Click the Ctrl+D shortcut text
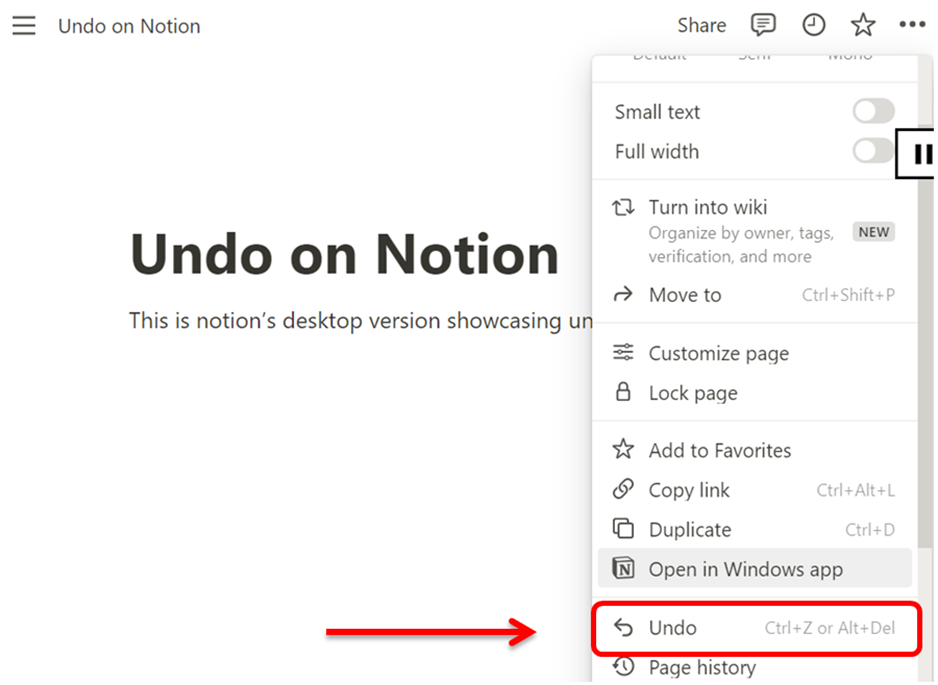This screenshot has width=938, height=685. (x=870, y=529)
